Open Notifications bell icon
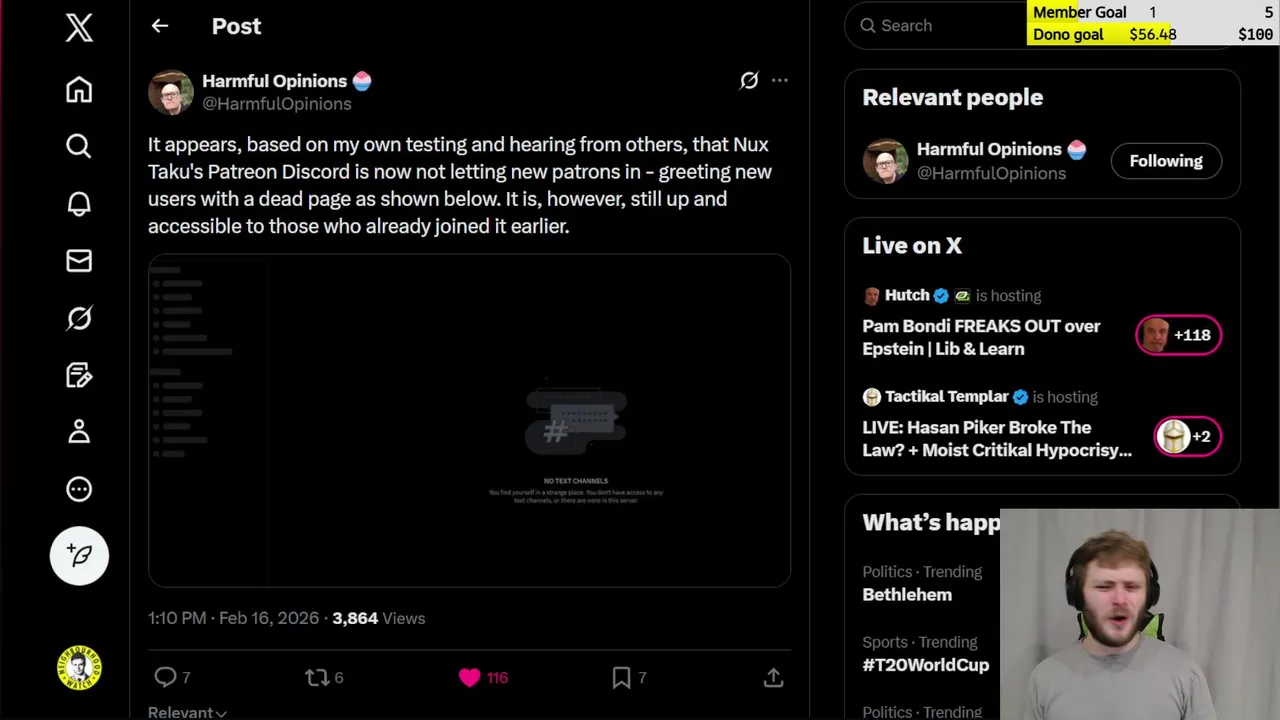The height and width of the screenshot is (720, 1280). (79, 204)
